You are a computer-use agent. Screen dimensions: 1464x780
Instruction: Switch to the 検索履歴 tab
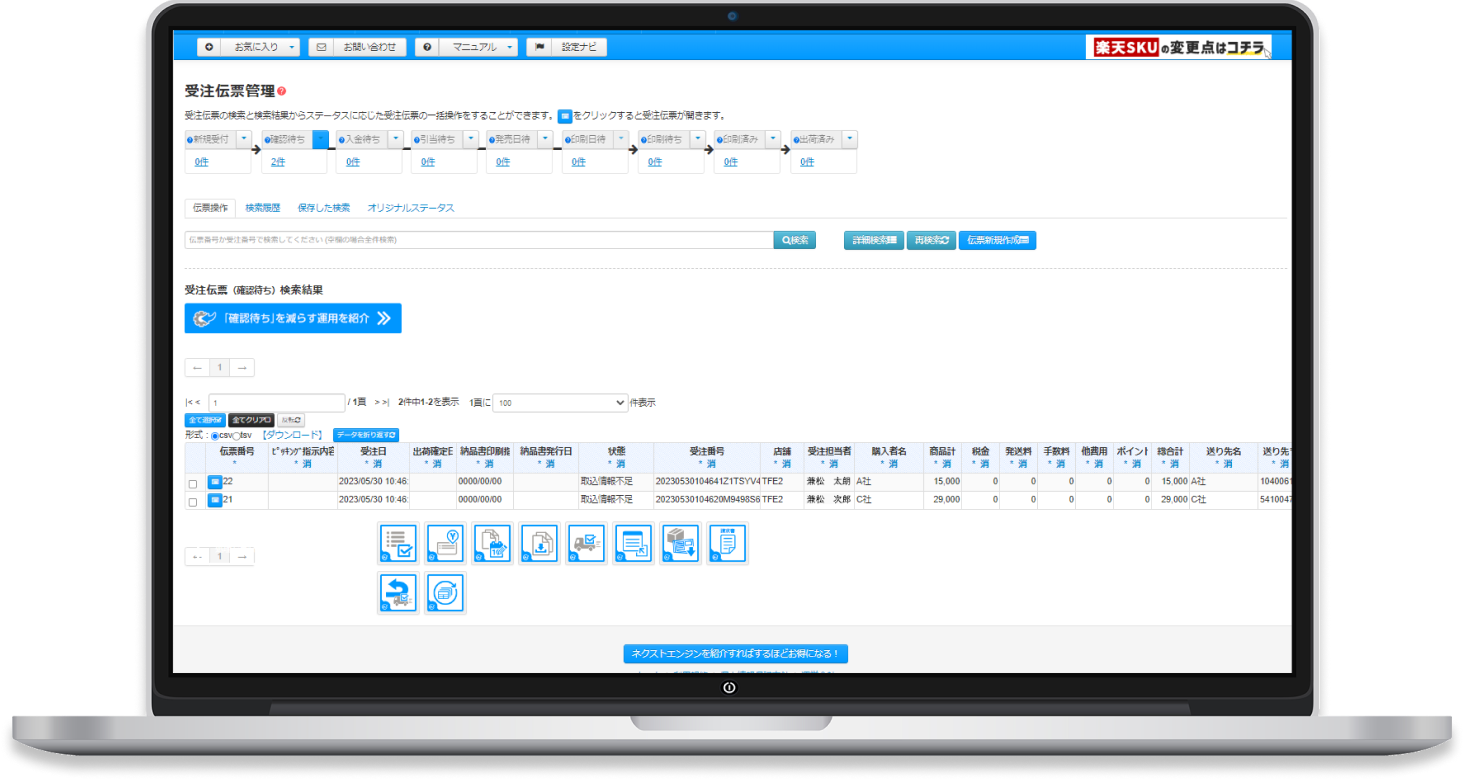262,208
